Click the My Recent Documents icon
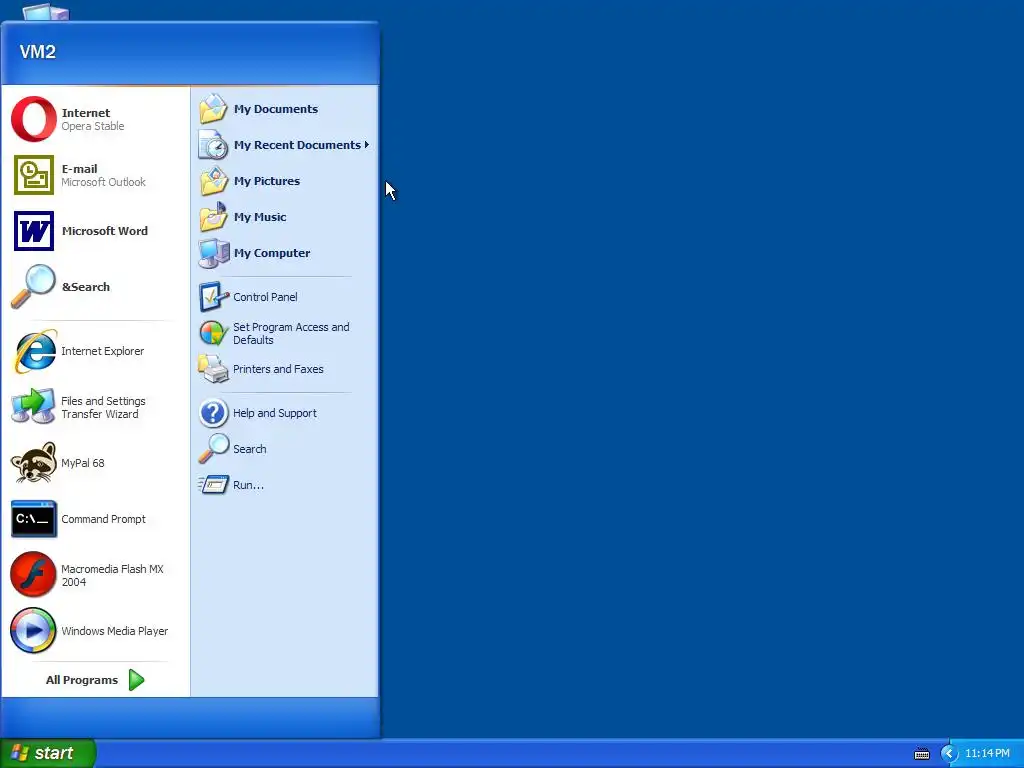Image resolution: width=1024 pixels, height=768 pixels. tap(214, 145)
